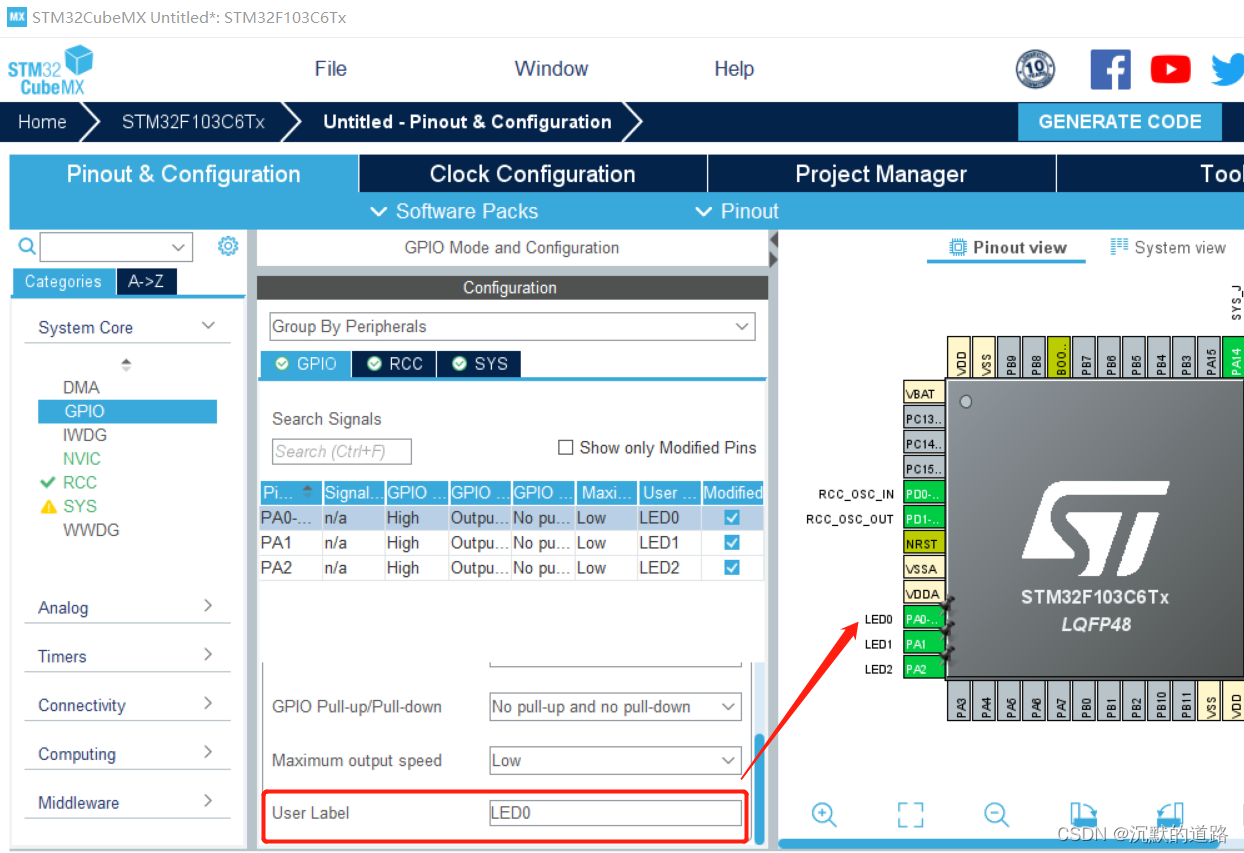Click the configuration panel vertical scrollbar
This screenshot has width=1244, height=853.
[759, 790]
